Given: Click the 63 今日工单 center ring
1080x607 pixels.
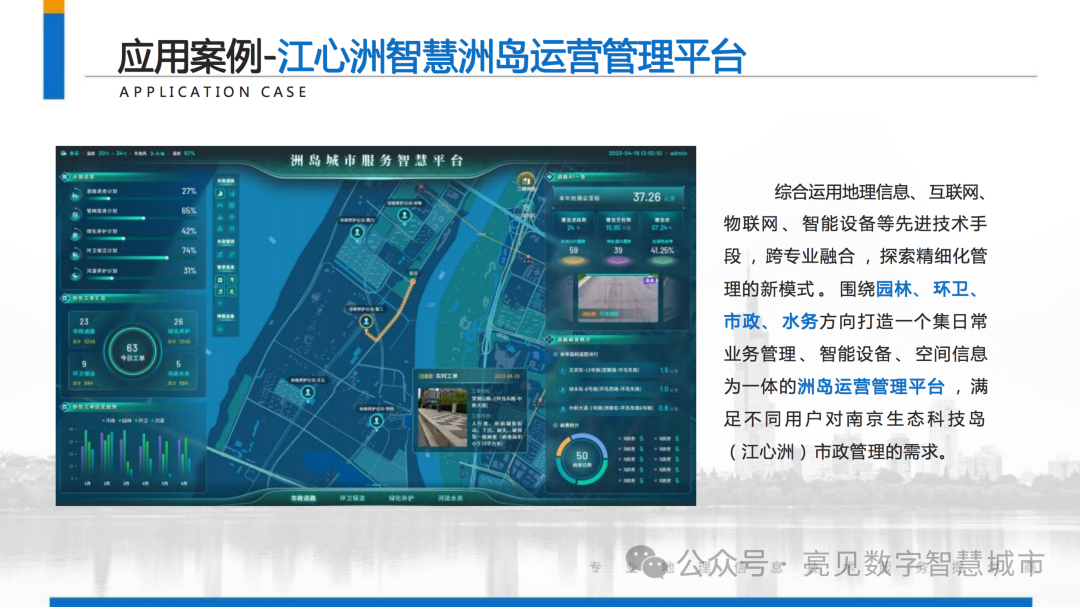Looking at the screenshot, I should 132,352.
